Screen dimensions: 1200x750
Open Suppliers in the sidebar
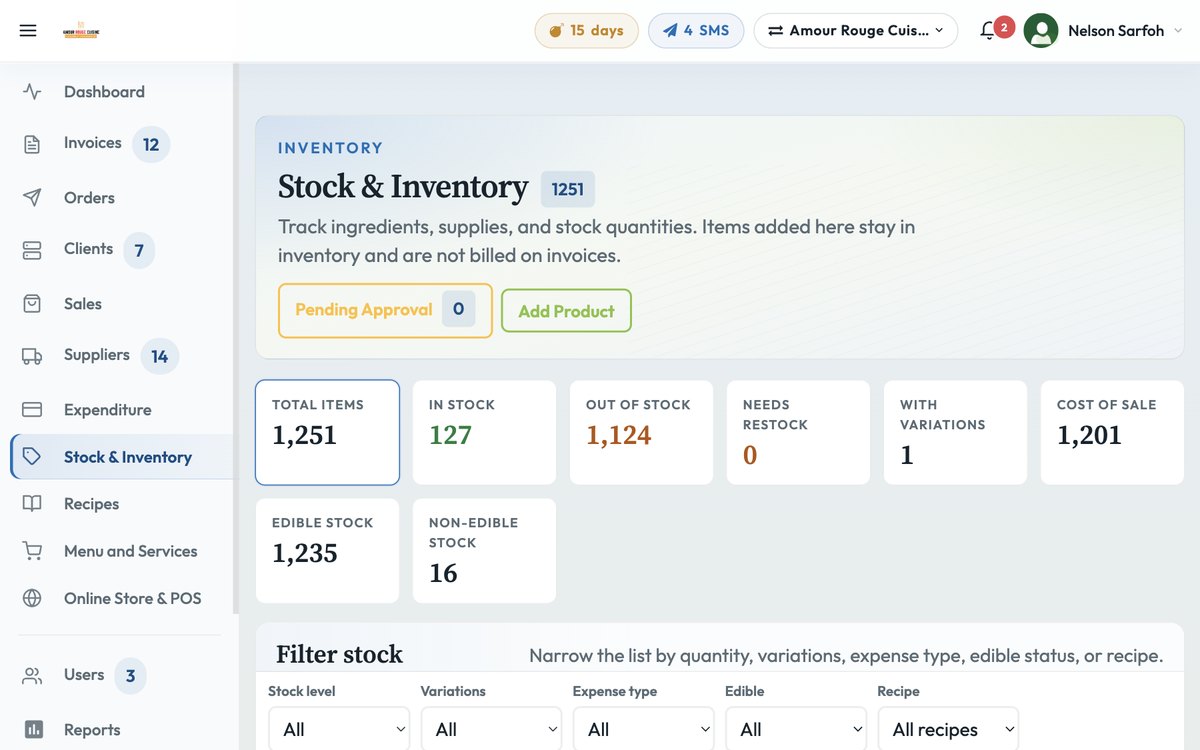click(x=97, y=355)
